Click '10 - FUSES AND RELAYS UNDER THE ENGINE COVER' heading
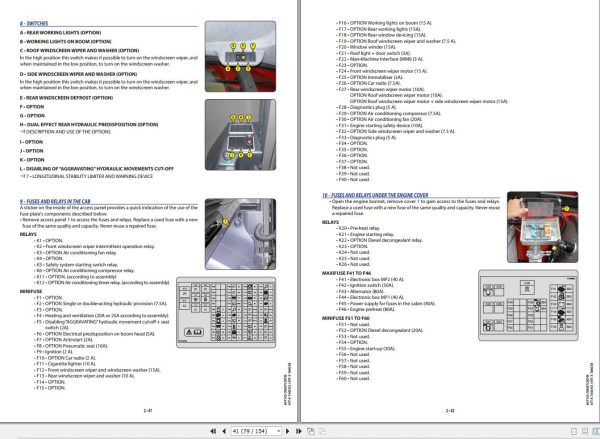Screen dimensions: 600x439 [x=375, y=195]
